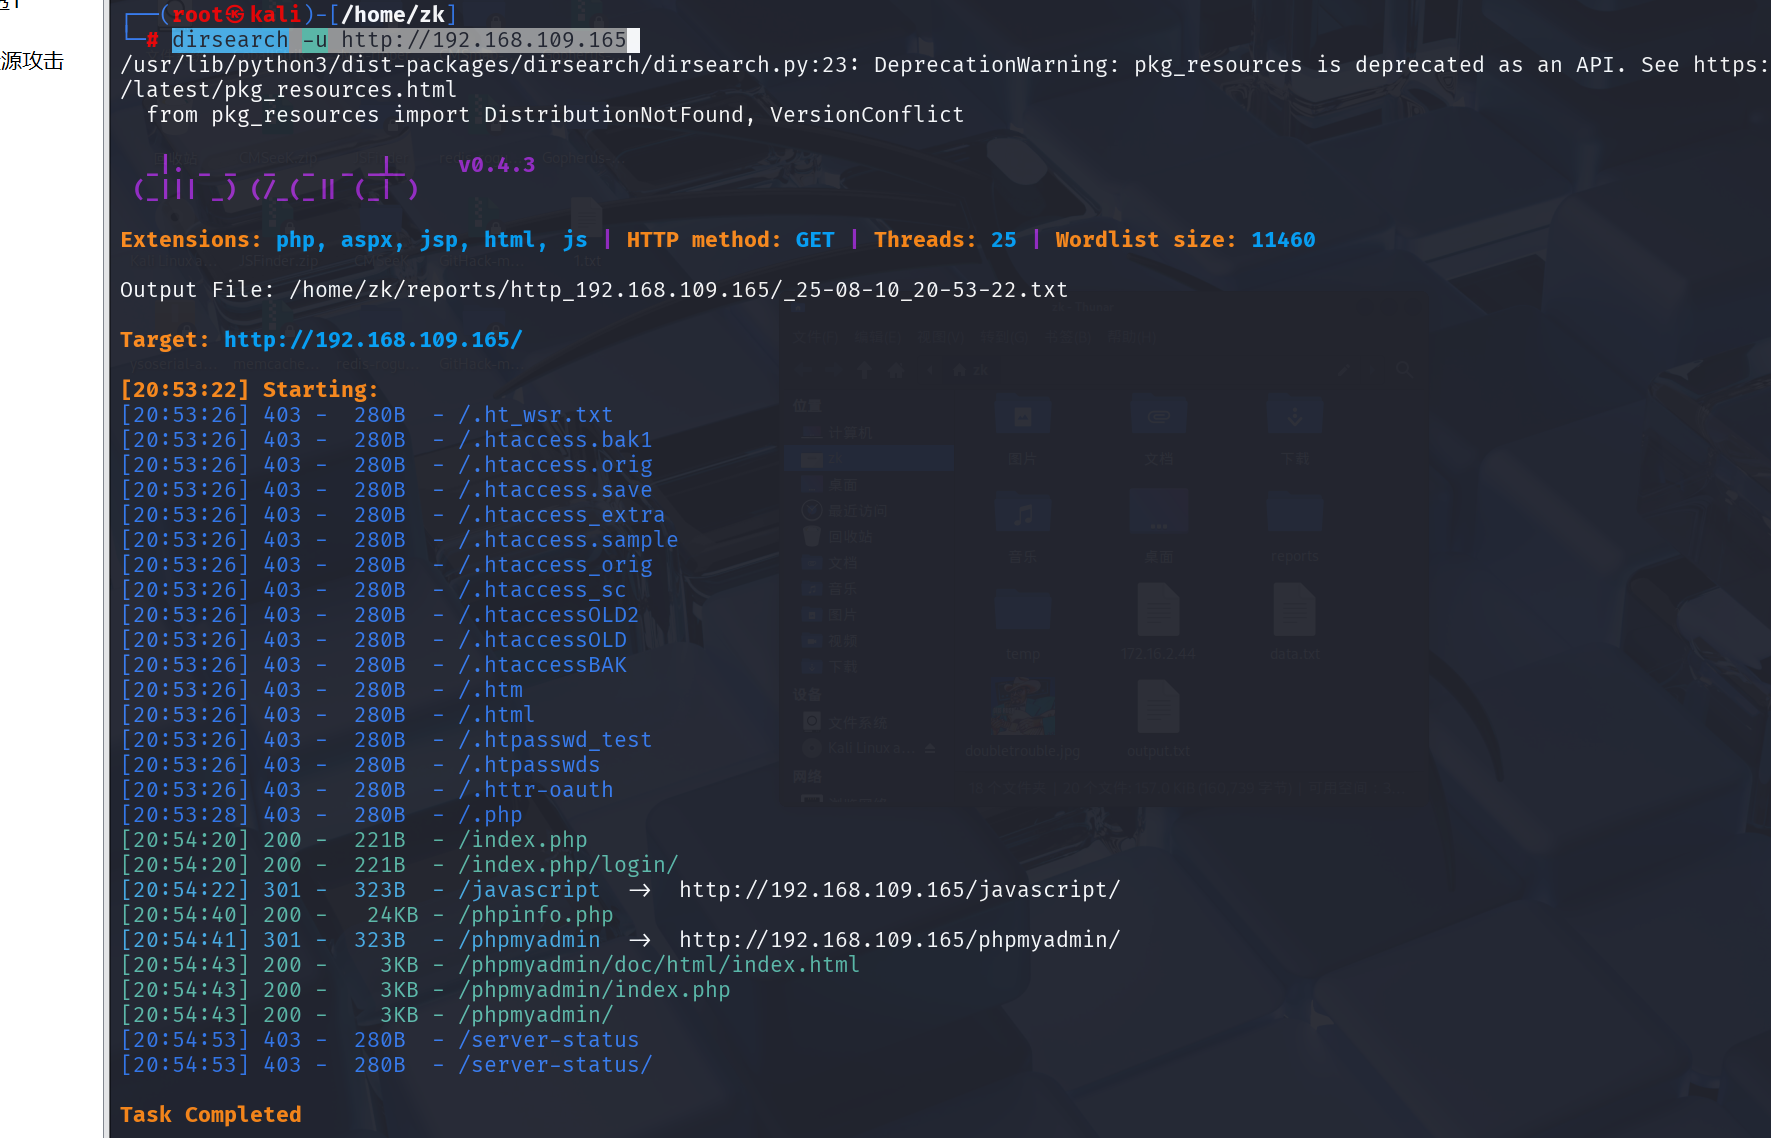Click the /phpmyadmin/doc/html/index.html result
This screenshot has width=1771, height=1138.
click(659, 965)
